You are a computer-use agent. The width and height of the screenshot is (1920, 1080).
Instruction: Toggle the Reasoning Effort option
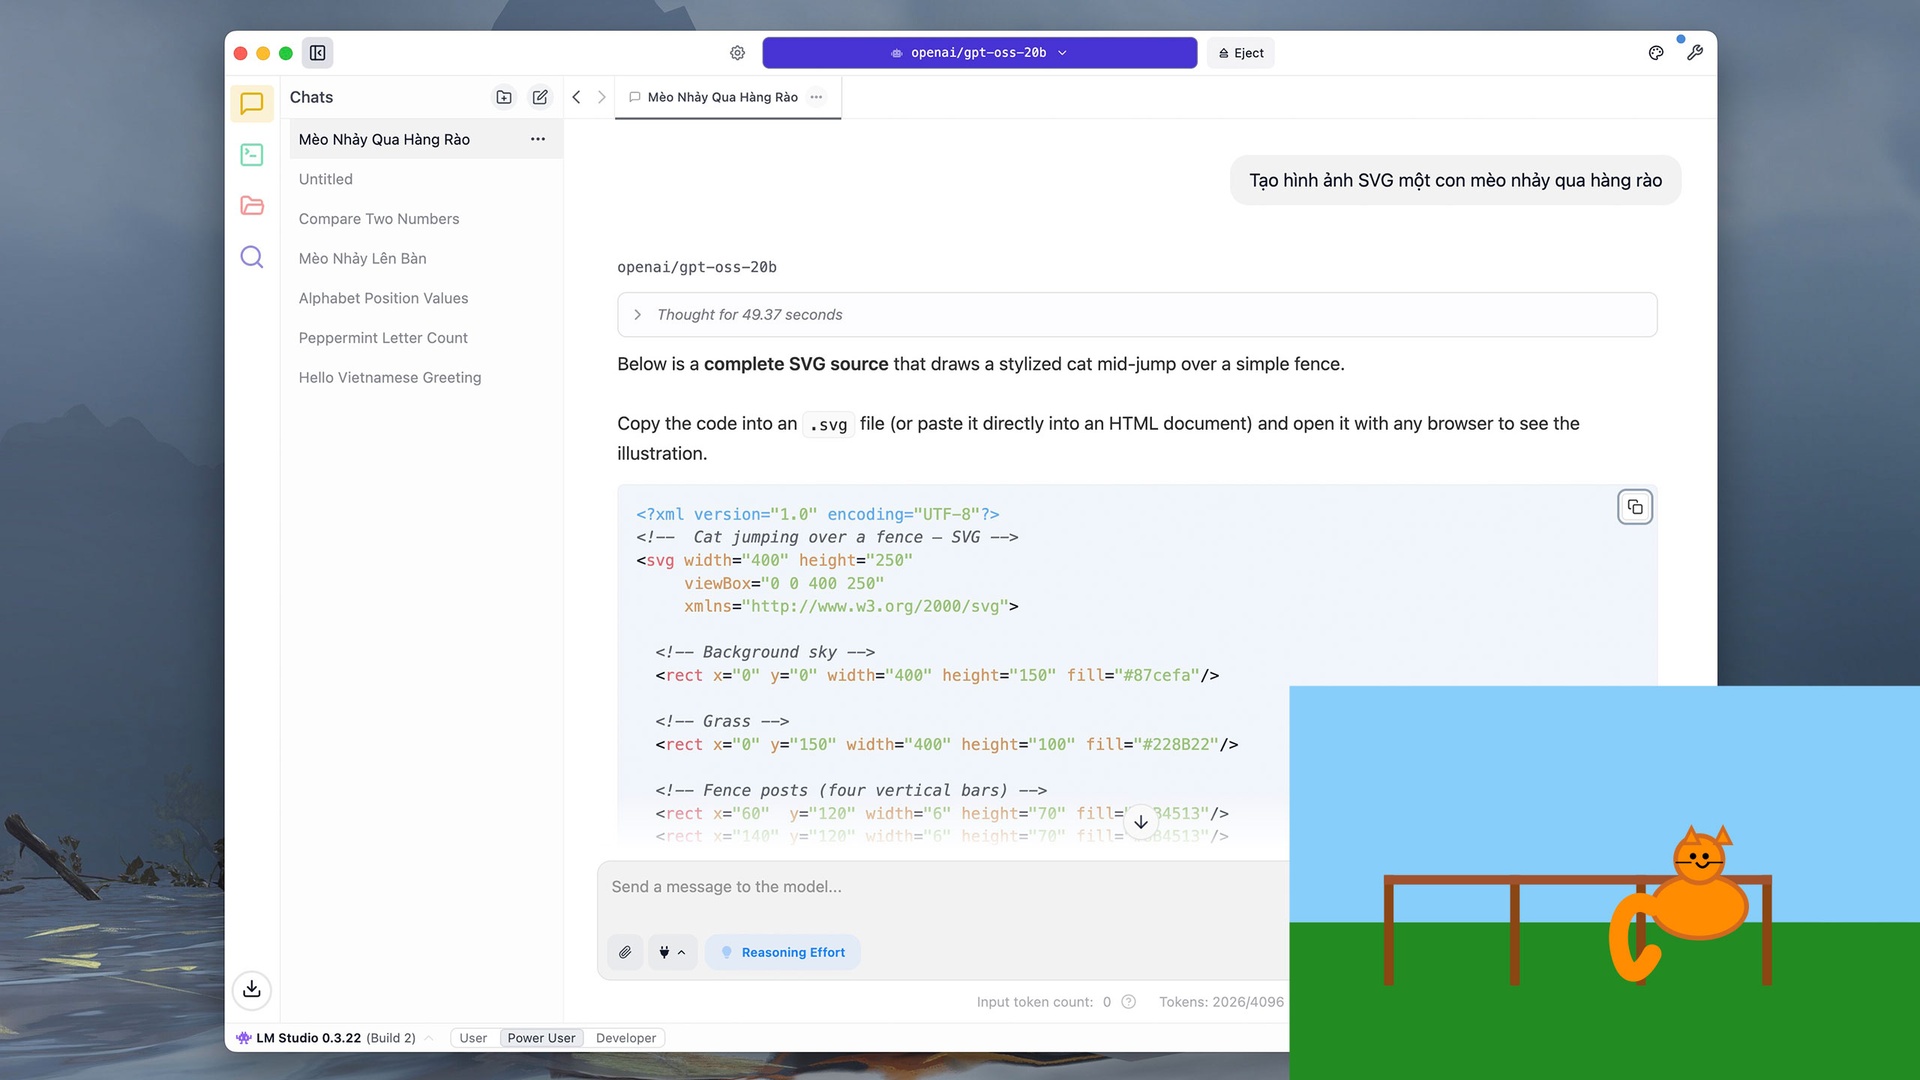pos(783,952)
